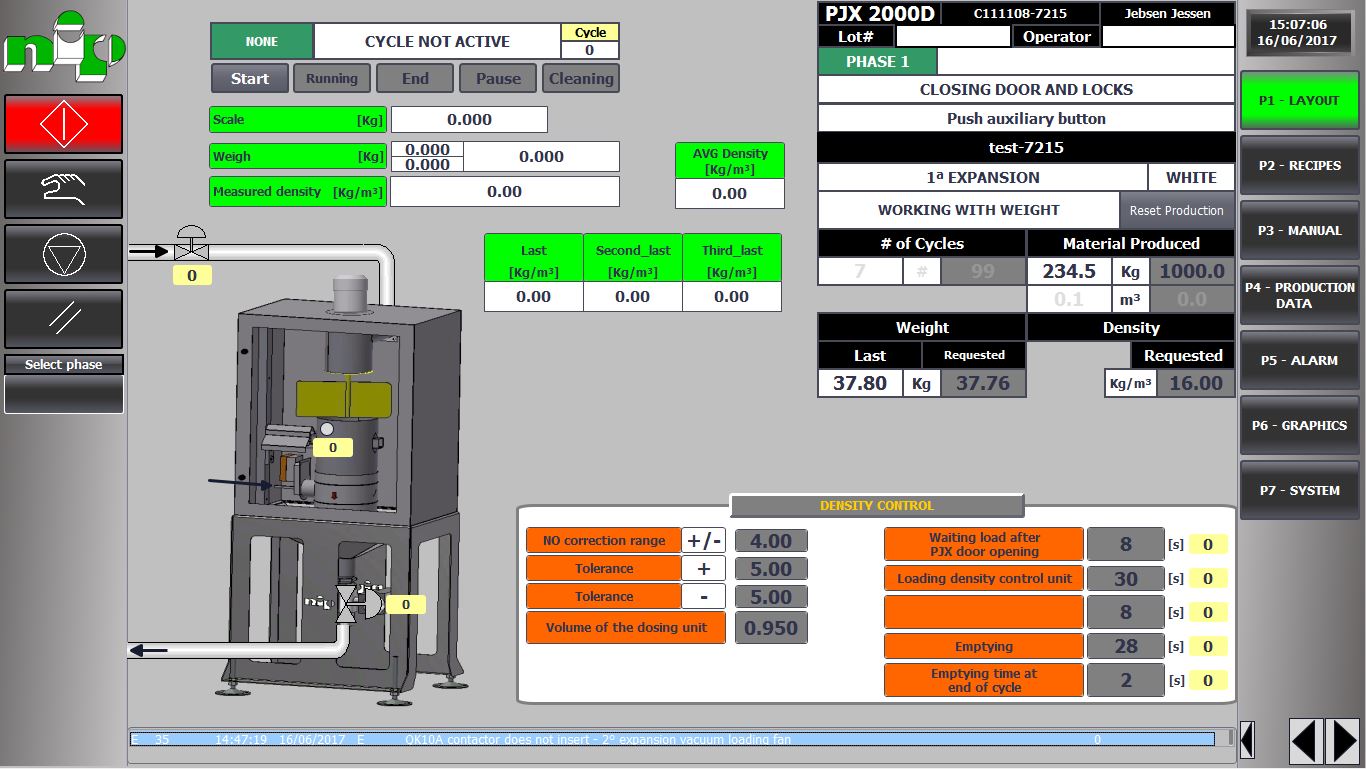
Task: Click the 1ª EXPANSION label
Action: [983, 177]
